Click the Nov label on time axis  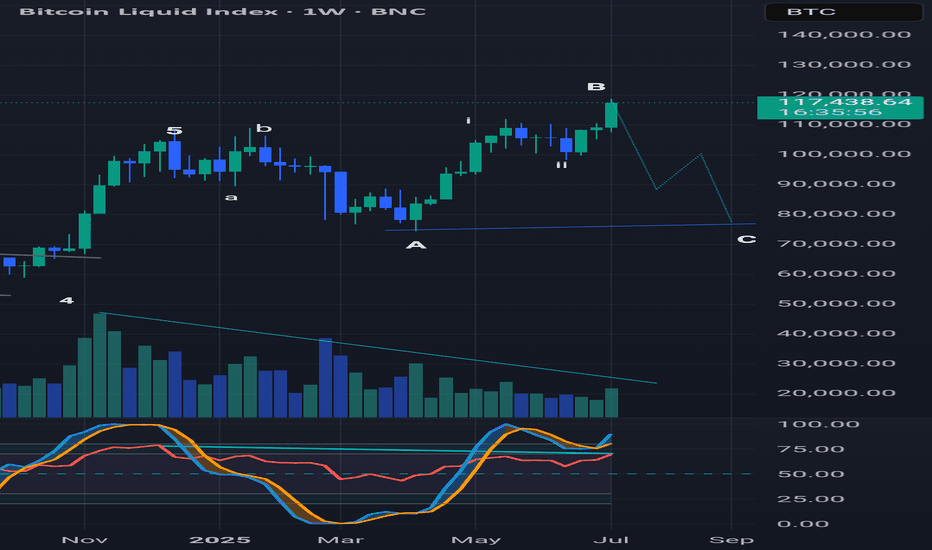coord(85,540)
